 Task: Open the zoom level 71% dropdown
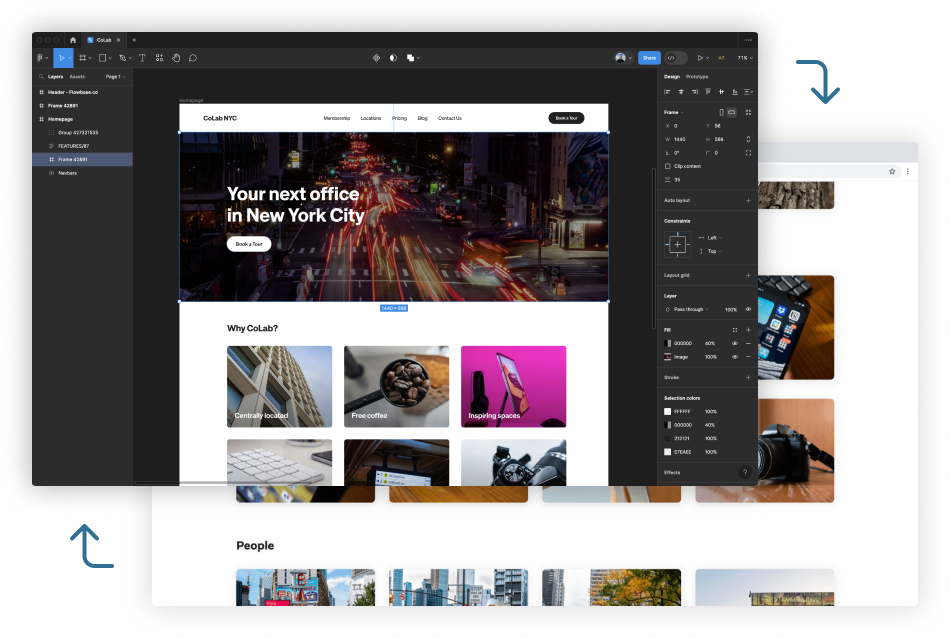click(x=743, y=58)
